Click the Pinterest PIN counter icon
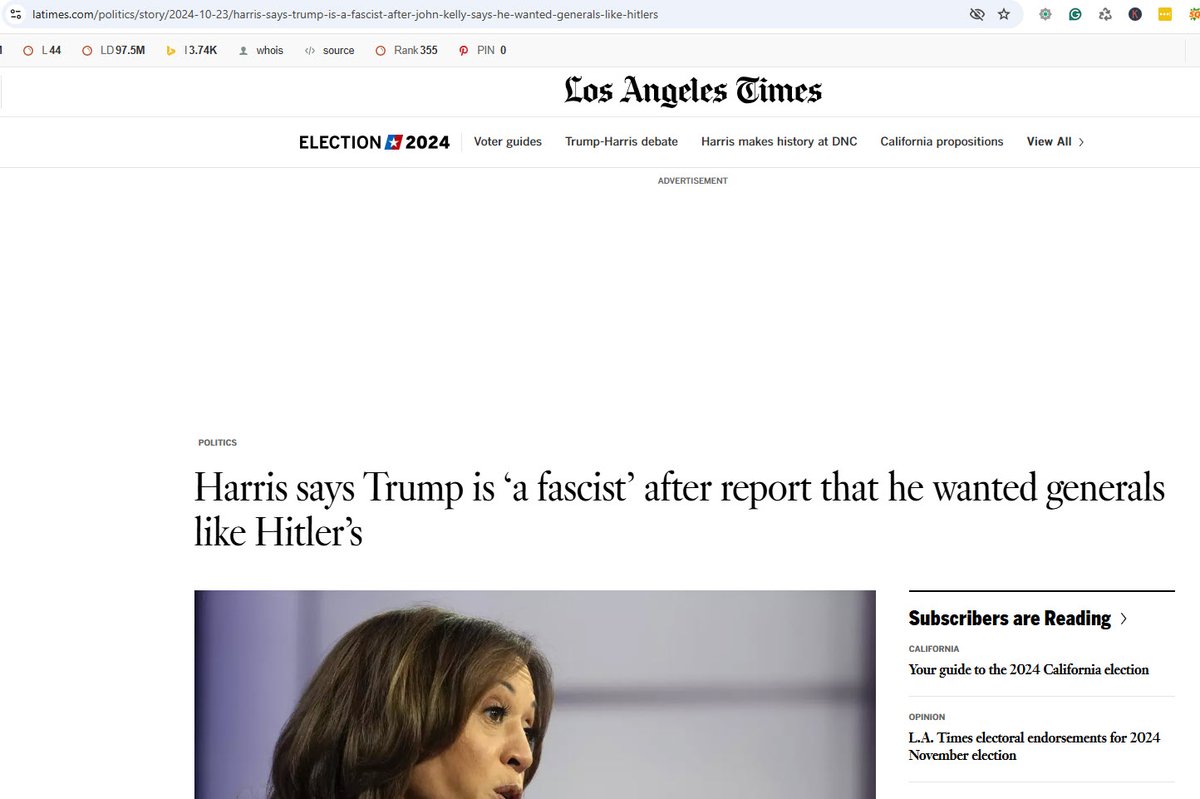The image size is (1200, 799). click(463, 49)
